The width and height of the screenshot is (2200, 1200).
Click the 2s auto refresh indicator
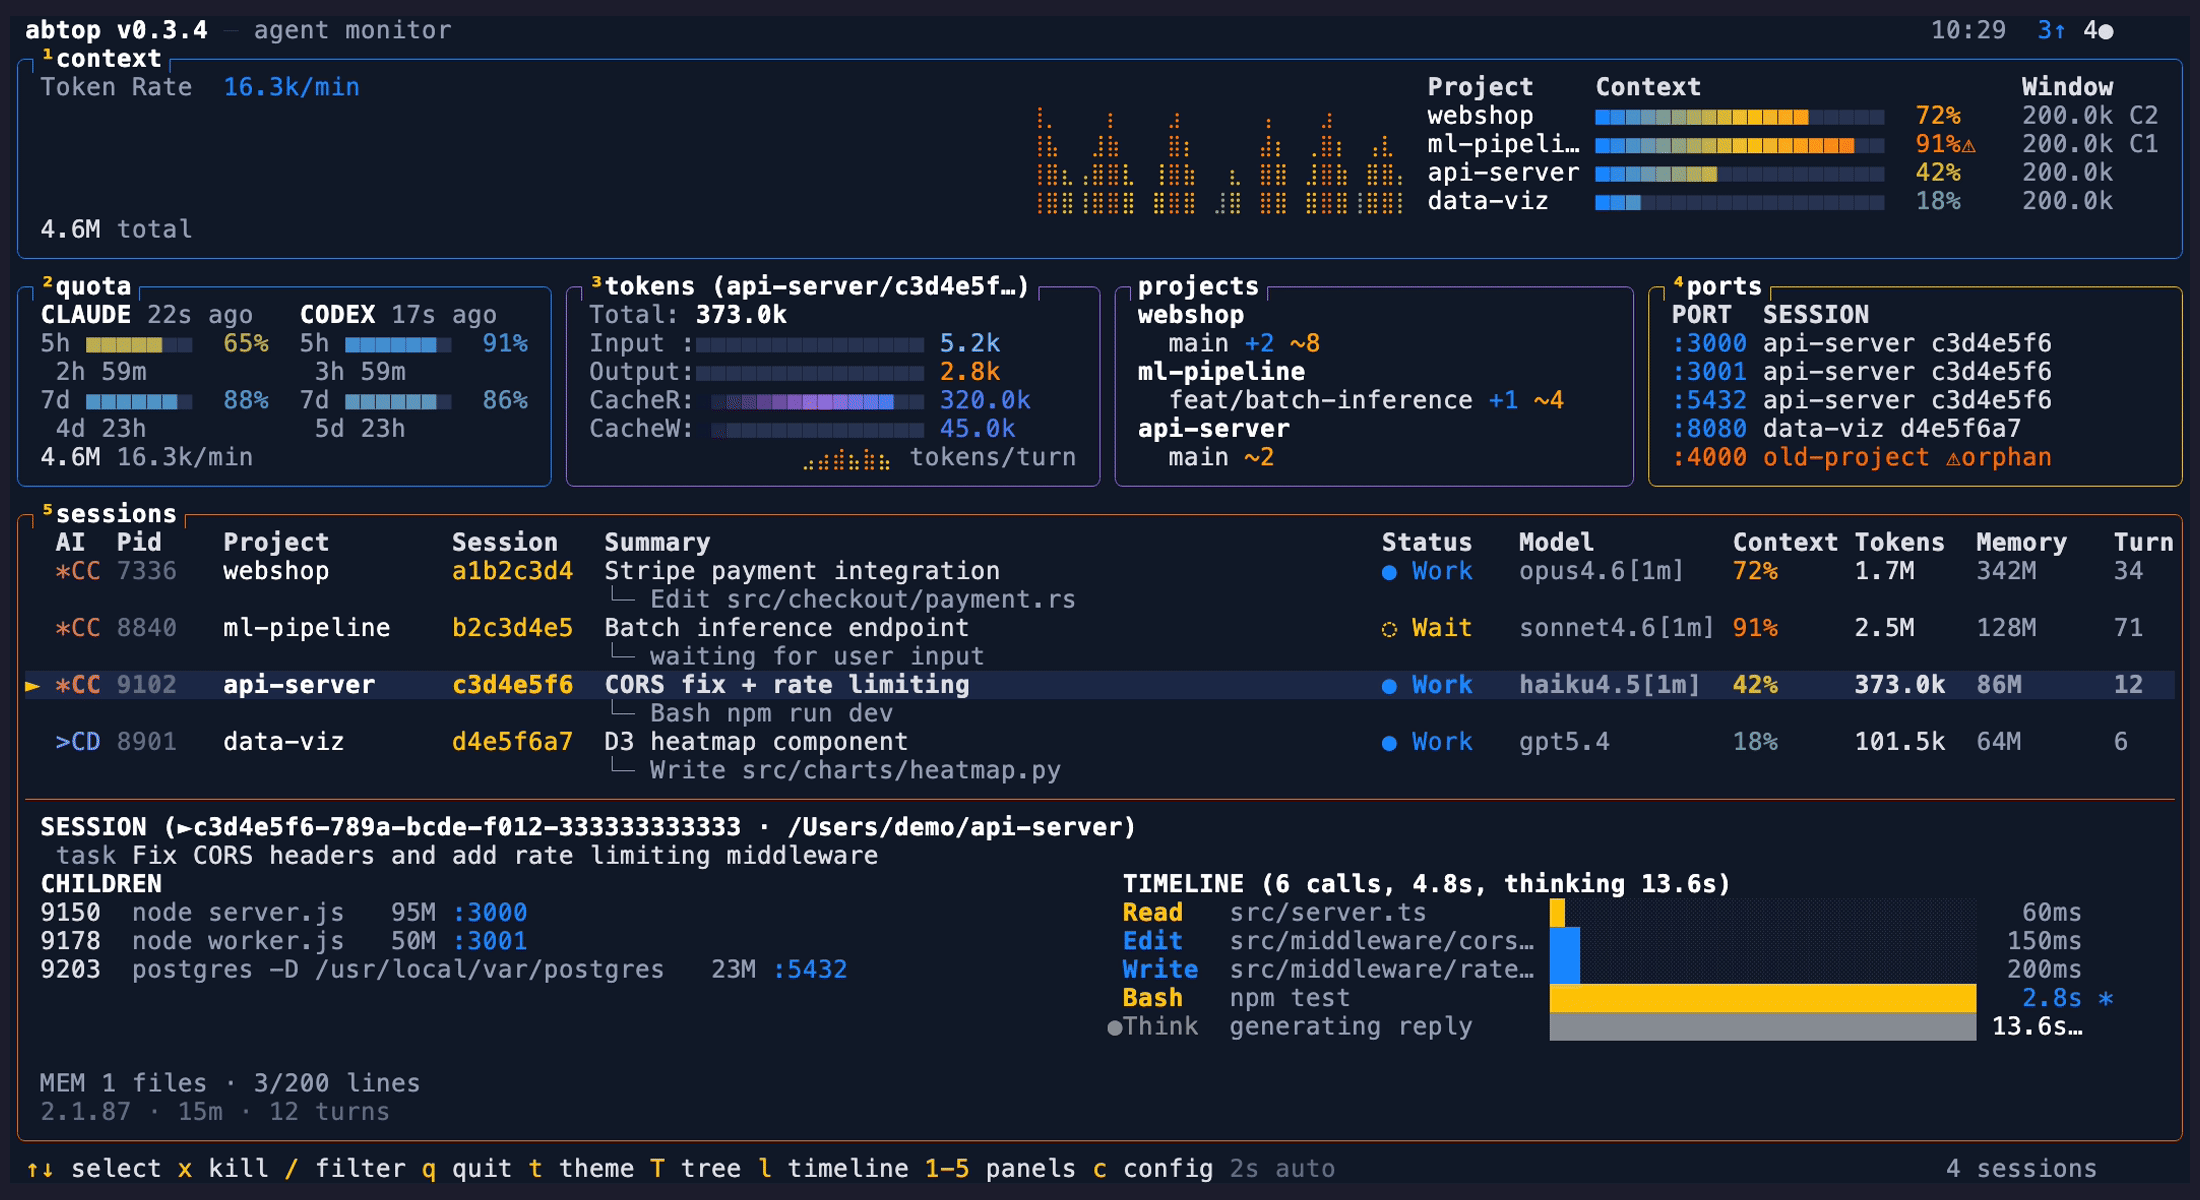tap(1282, 1168)
